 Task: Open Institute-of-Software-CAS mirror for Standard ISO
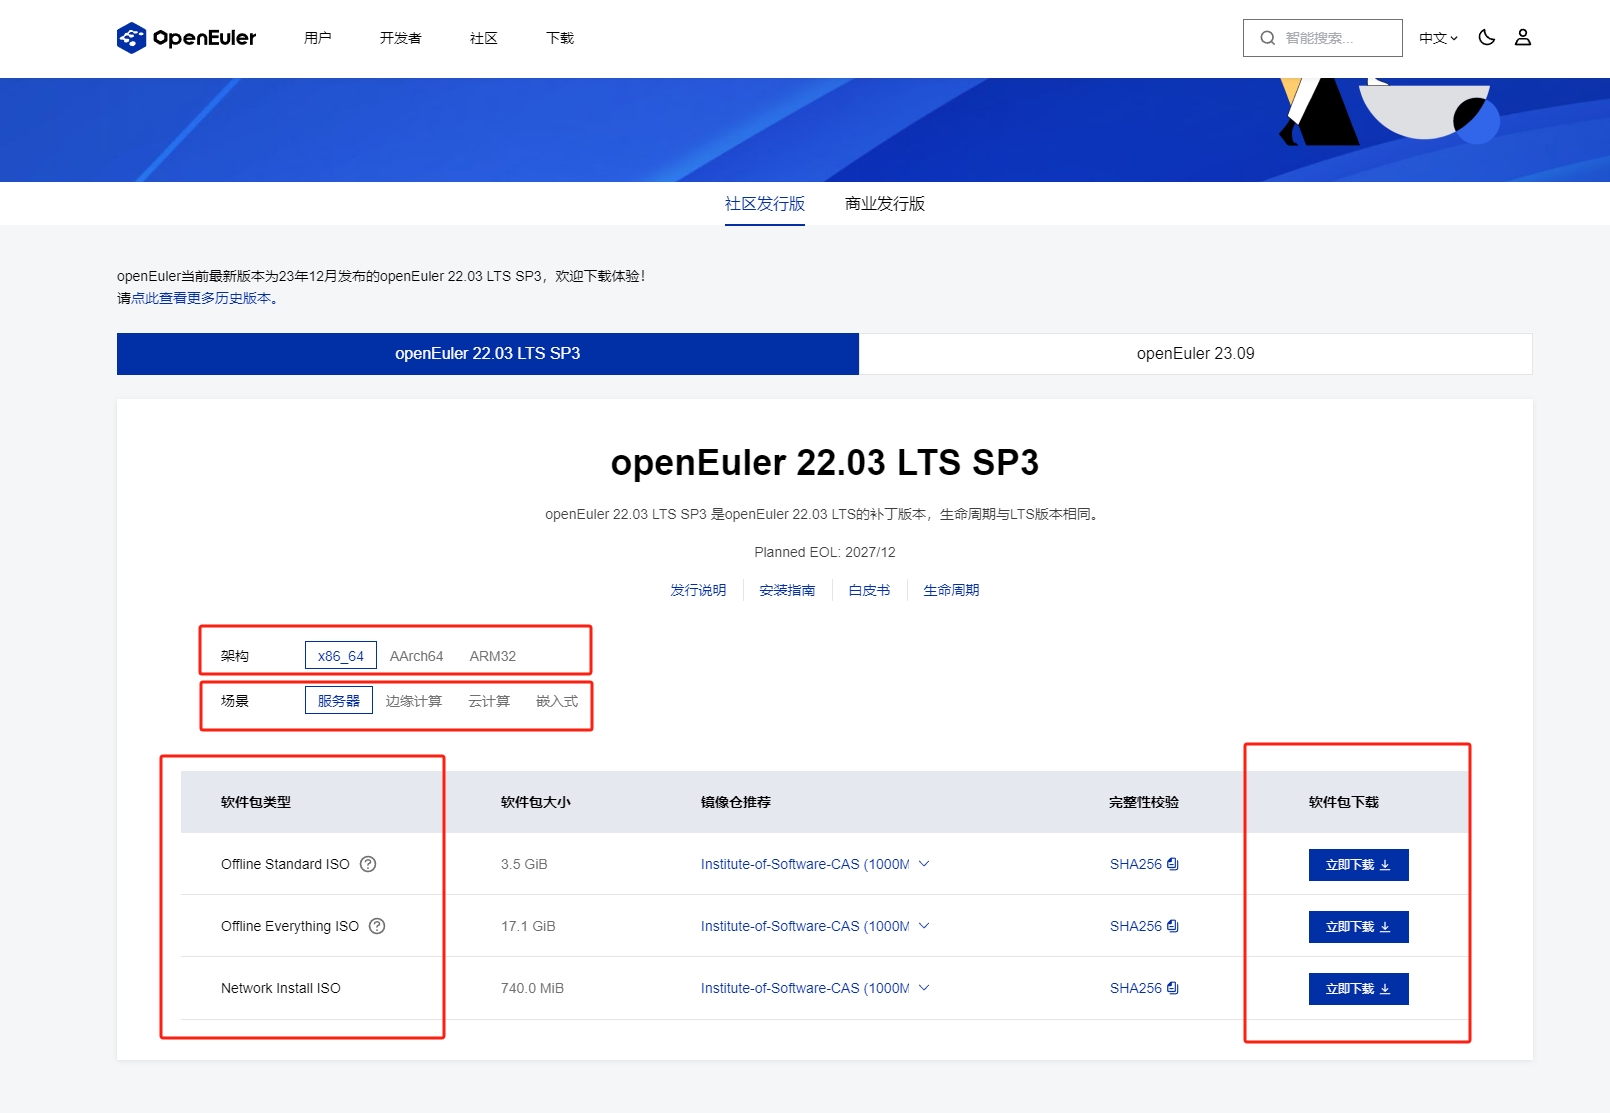(x=805, y=864)
